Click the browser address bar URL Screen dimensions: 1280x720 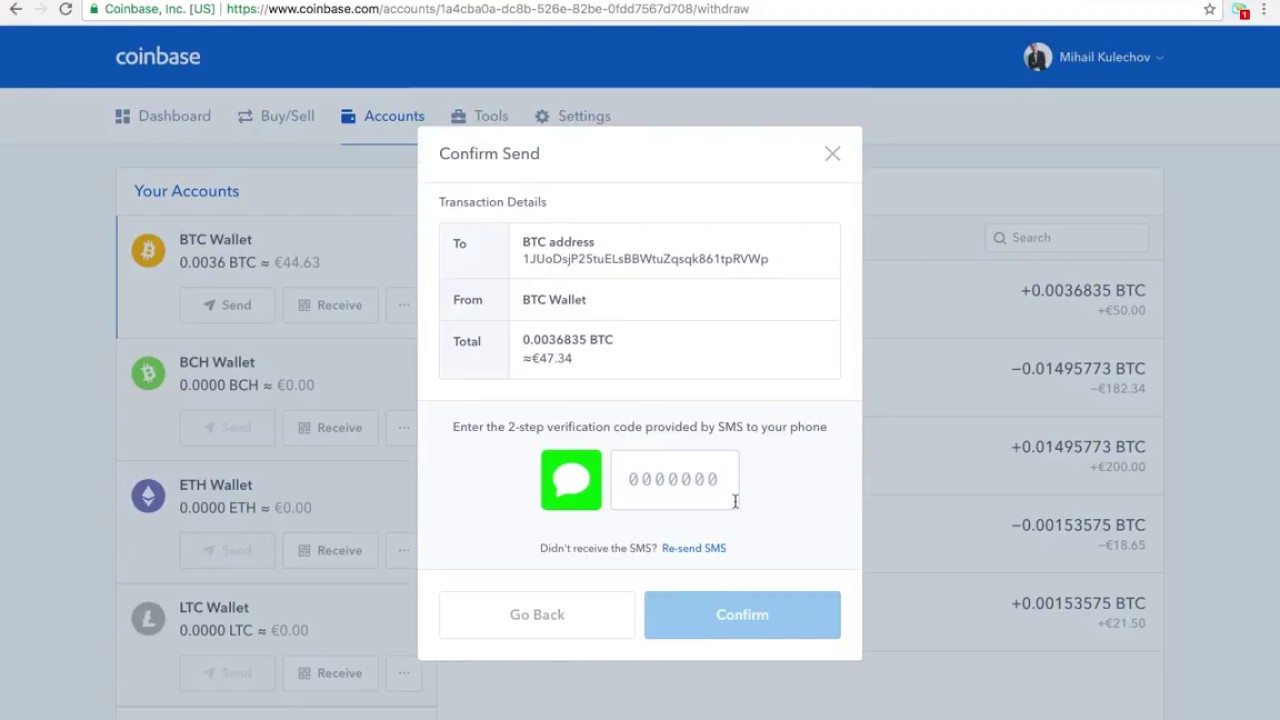point(488,9)
